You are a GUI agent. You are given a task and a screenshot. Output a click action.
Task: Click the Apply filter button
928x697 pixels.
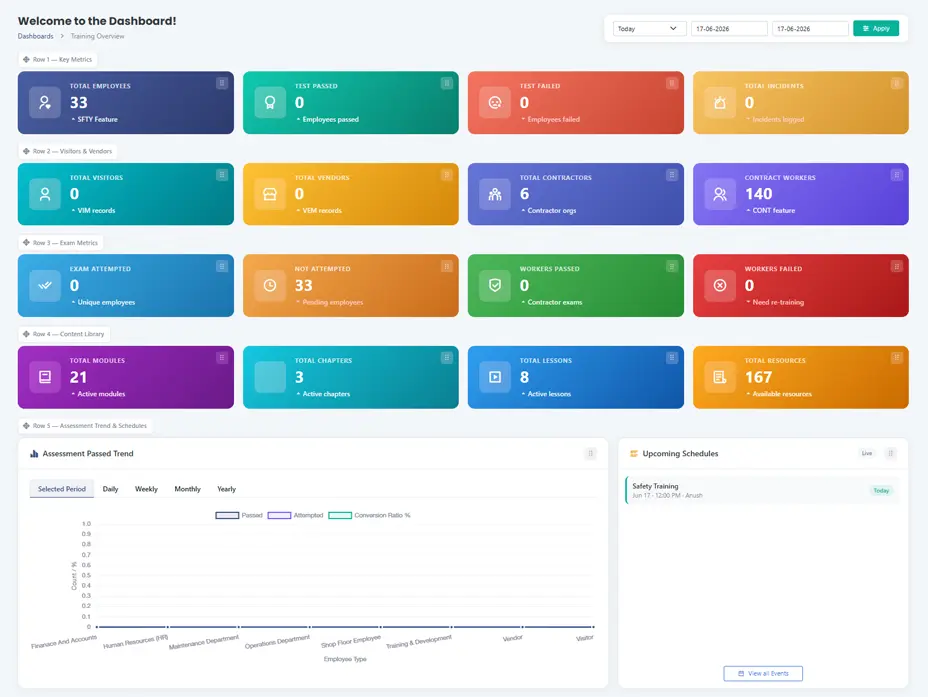pos(876,28)
